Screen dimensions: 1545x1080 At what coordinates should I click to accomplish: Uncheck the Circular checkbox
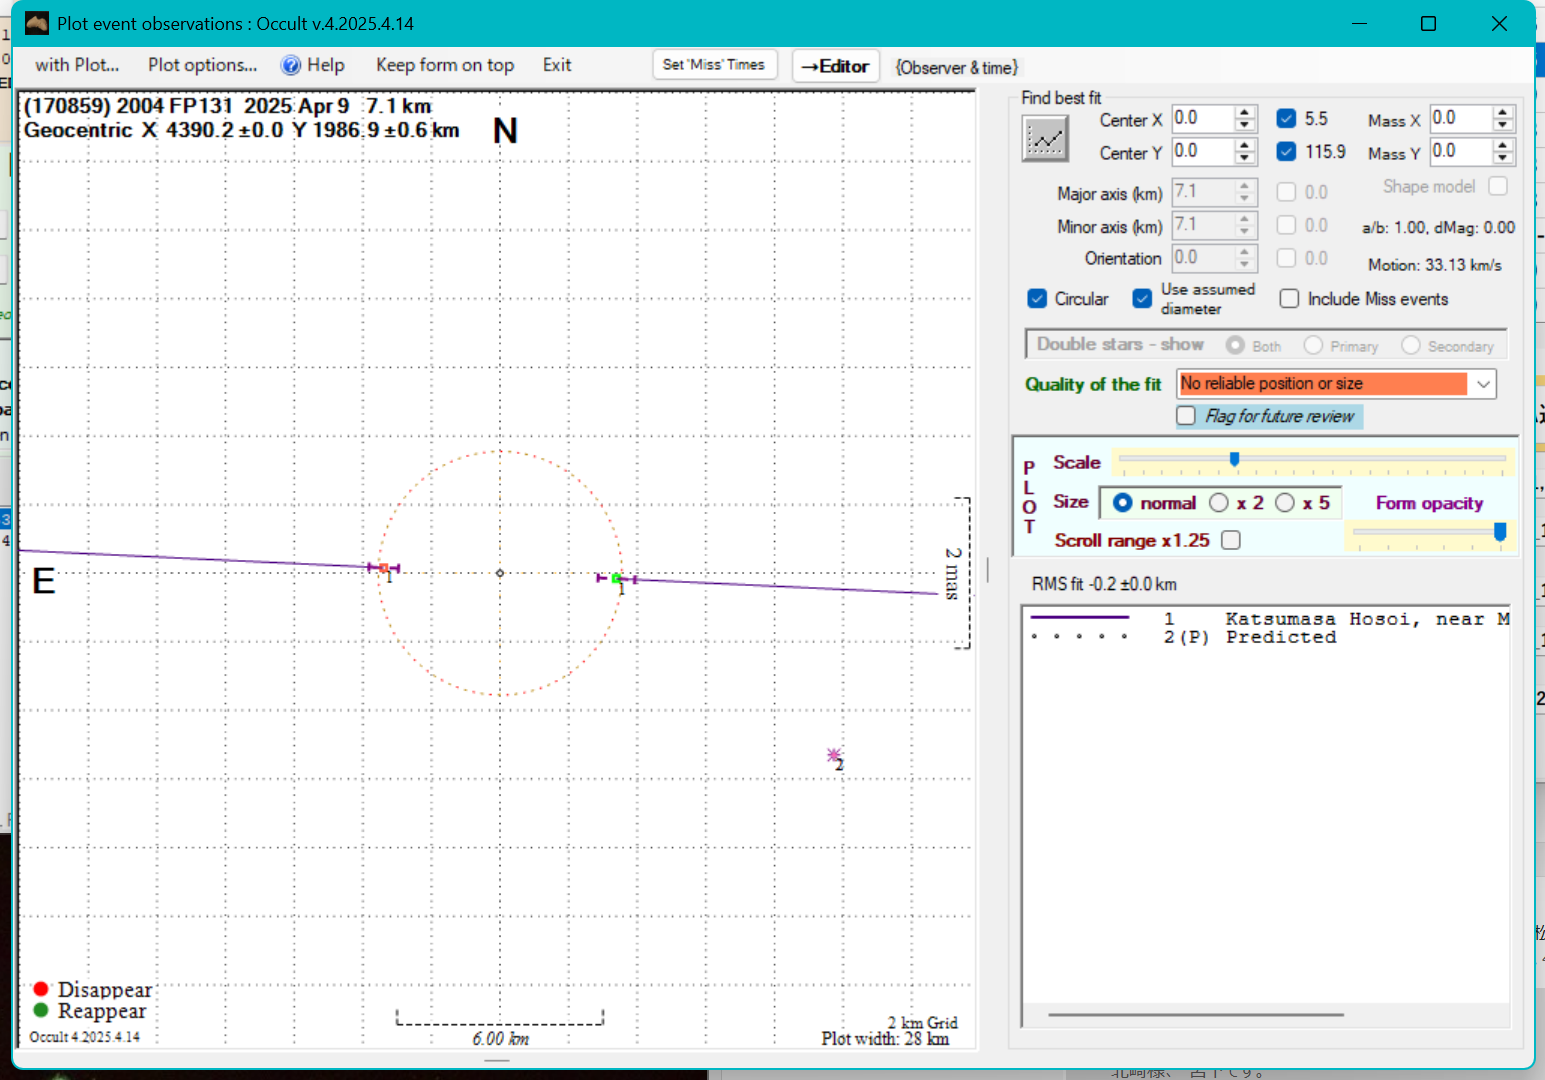pyautogui.click(x=1037, y=299)
